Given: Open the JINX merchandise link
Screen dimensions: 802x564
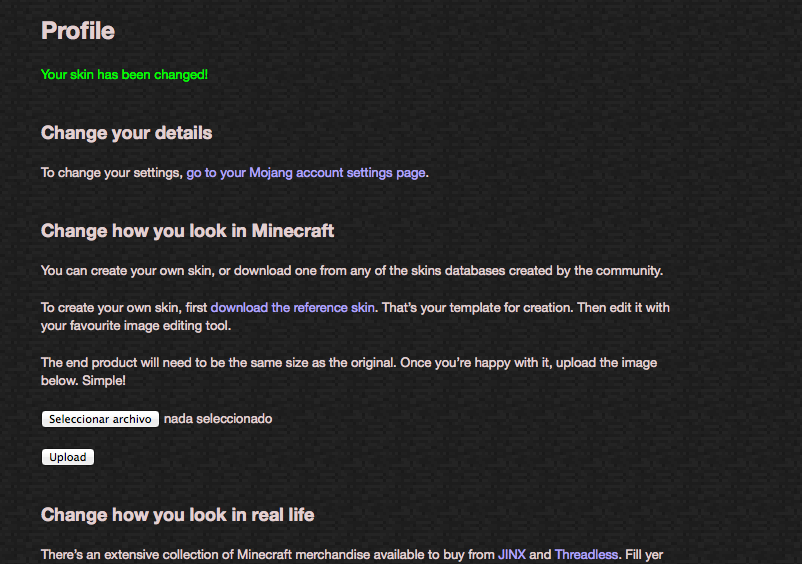Looking at the screenshot, I should pos(511,554).
